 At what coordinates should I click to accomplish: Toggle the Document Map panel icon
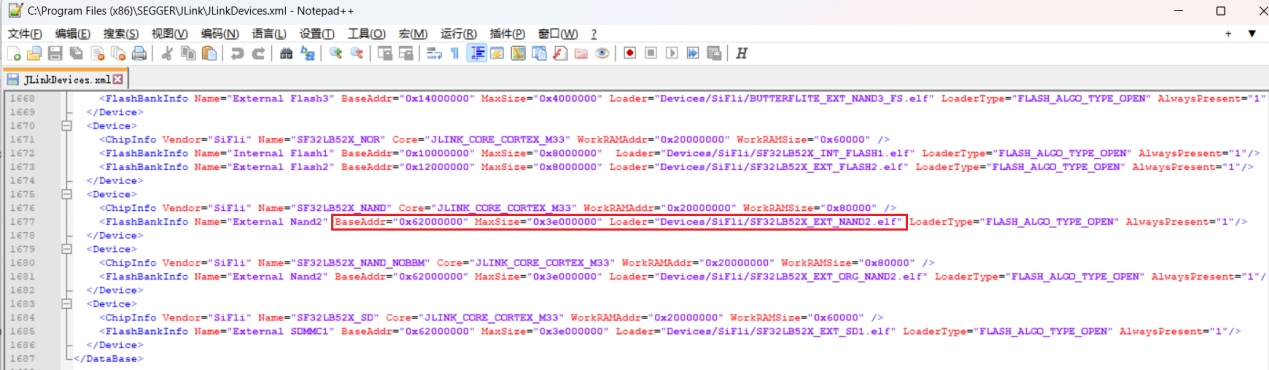click(518, 53)
